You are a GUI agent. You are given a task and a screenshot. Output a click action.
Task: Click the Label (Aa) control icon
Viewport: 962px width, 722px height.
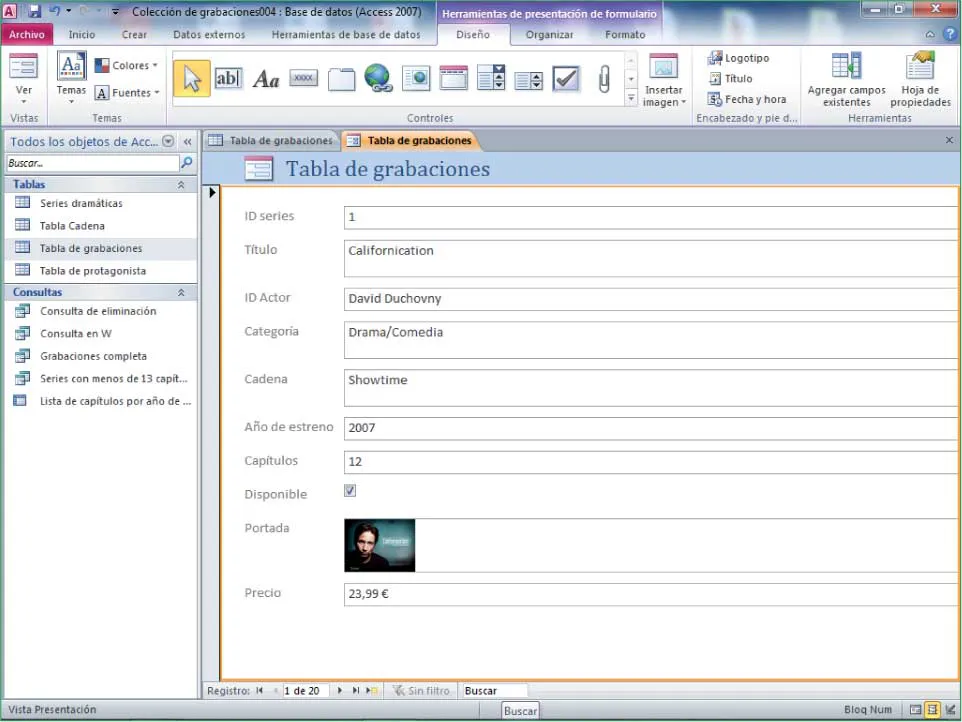(266, 79)
